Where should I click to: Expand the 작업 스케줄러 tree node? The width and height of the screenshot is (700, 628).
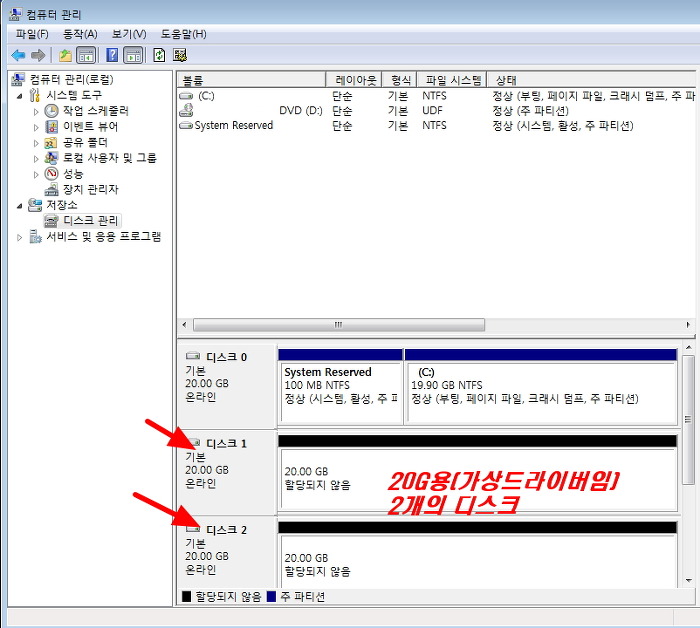(36, 111)
